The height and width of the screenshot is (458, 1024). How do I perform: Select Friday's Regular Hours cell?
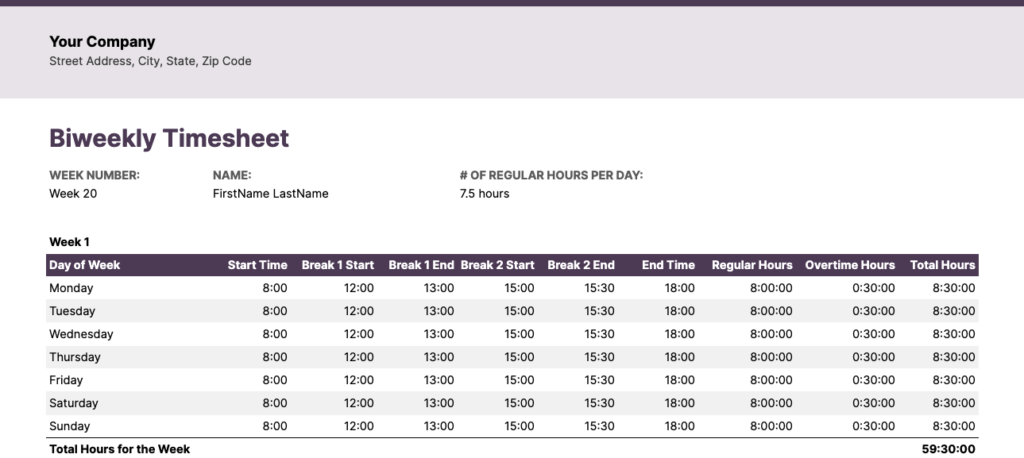coord(771,380)
